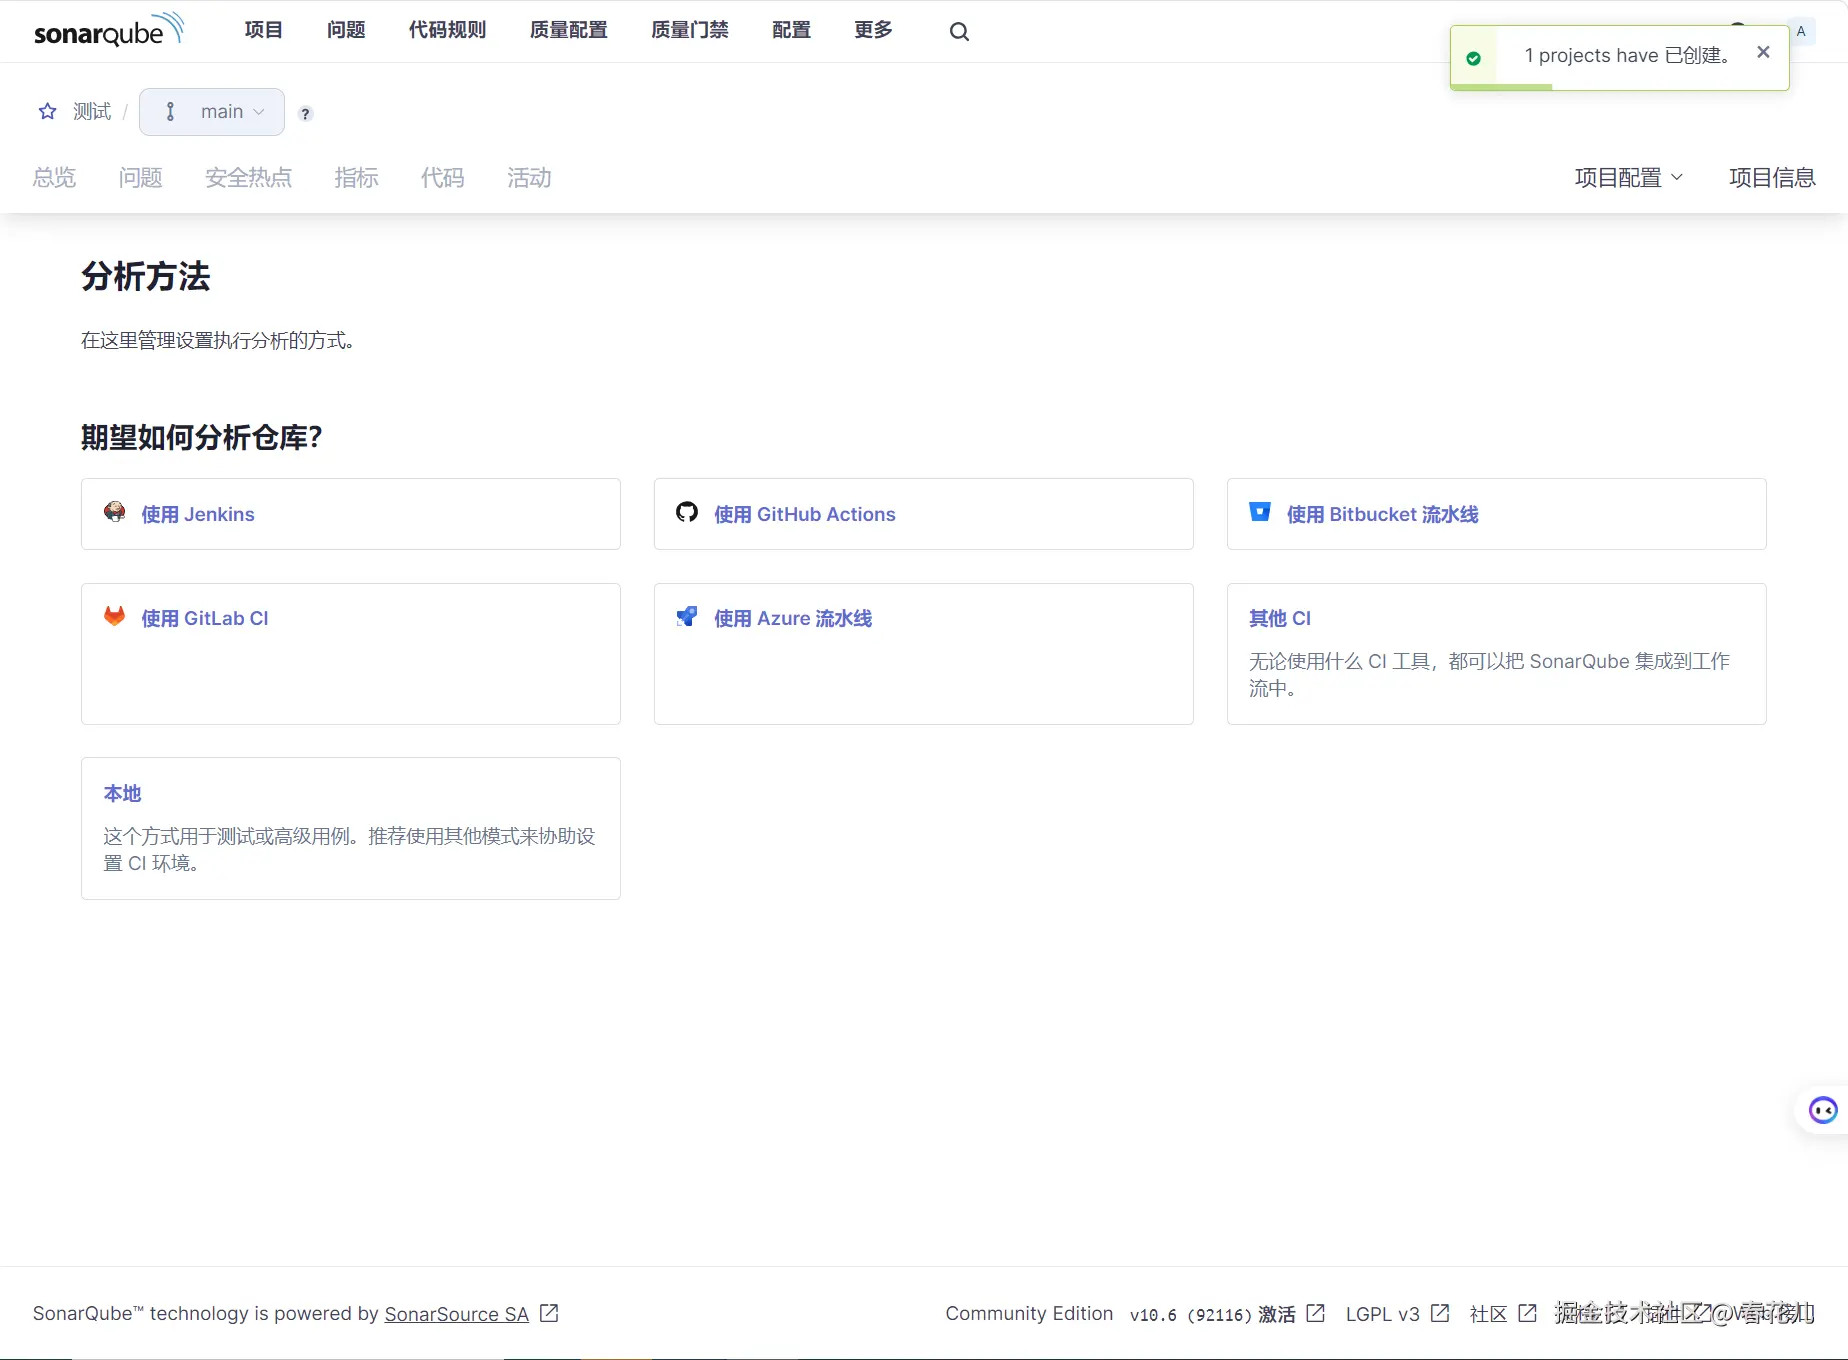The image size is (1848, 1360).
Task: Open the 社区 footer link
Action: tap(1489, 1314)
